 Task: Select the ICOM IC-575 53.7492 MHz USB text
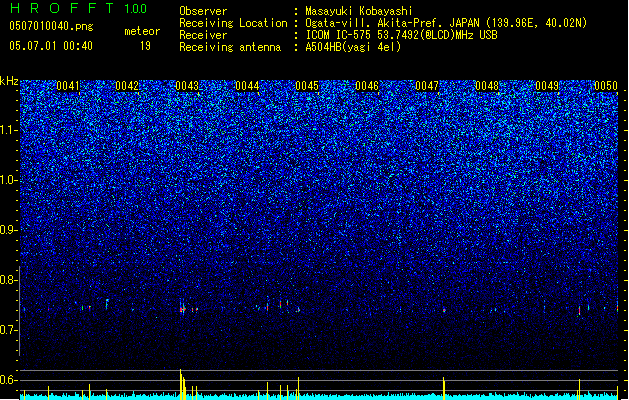coord(402,35)
